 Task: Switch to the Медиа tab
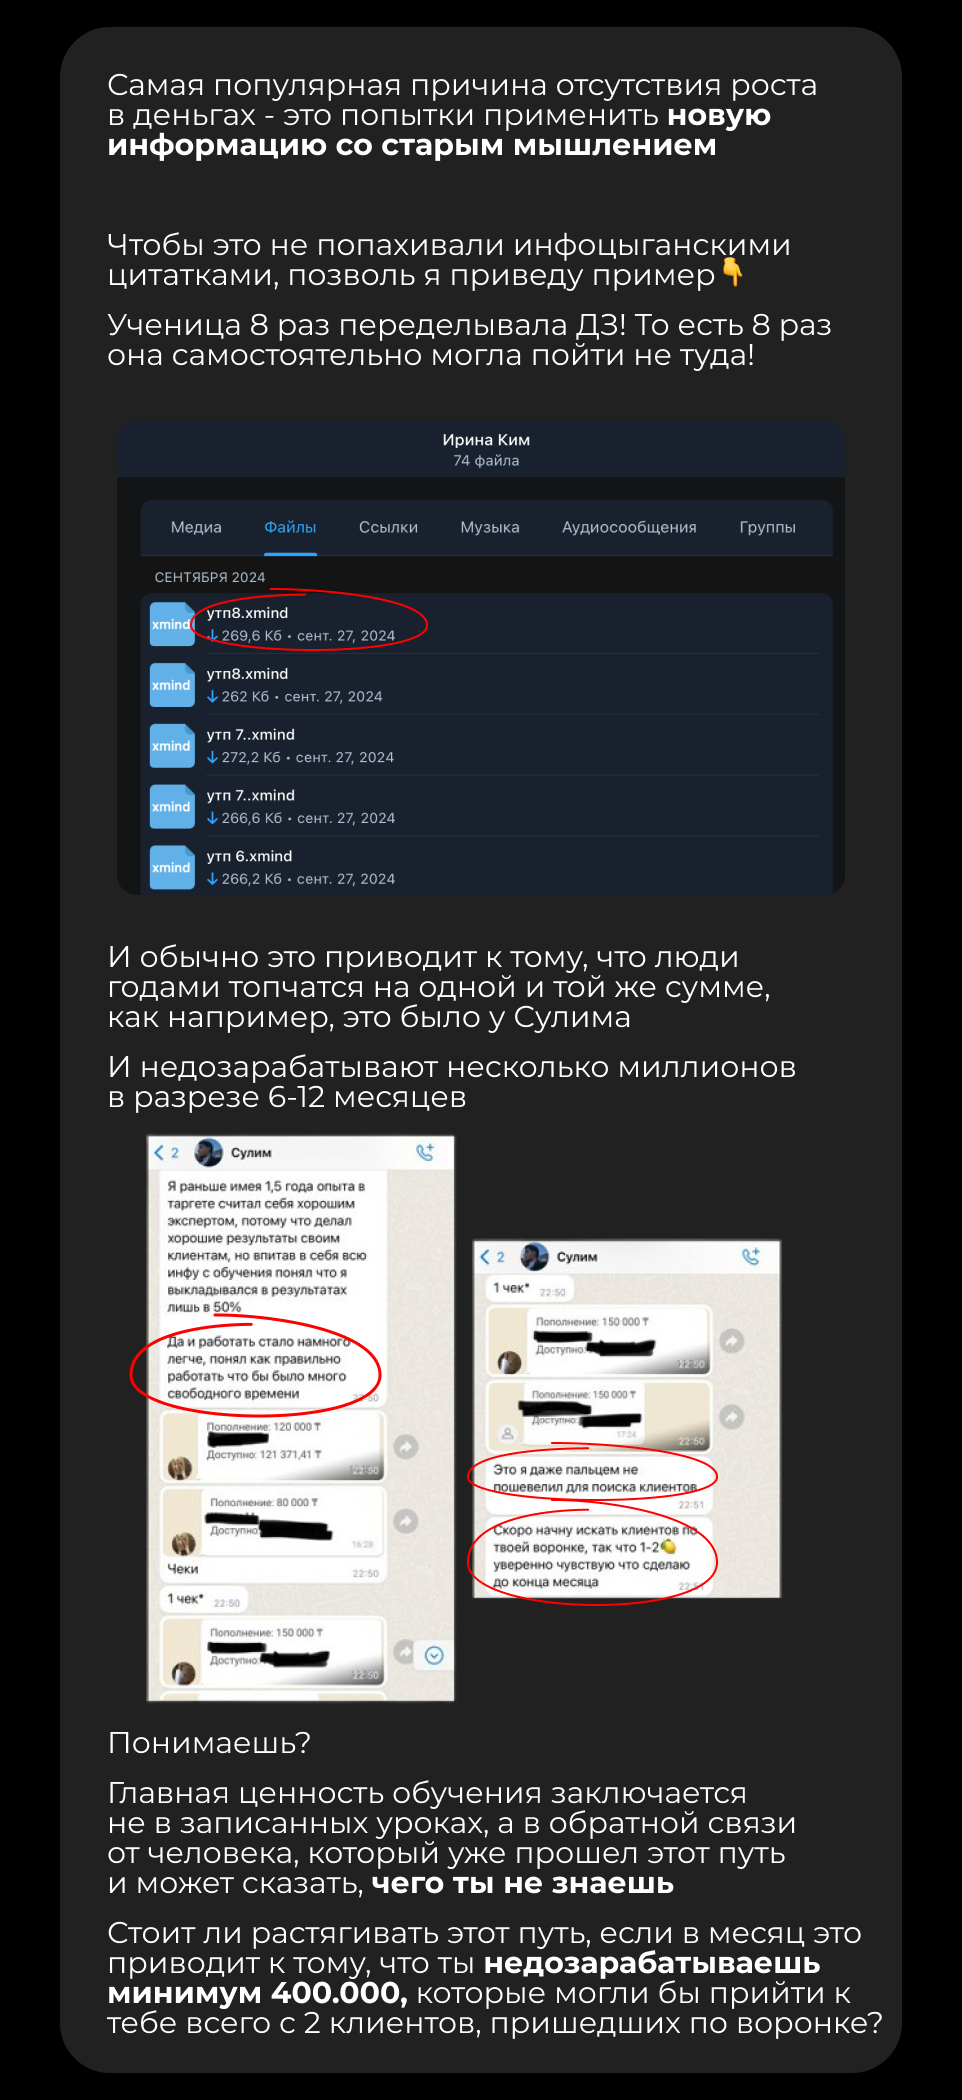click(x=196, y=527)
